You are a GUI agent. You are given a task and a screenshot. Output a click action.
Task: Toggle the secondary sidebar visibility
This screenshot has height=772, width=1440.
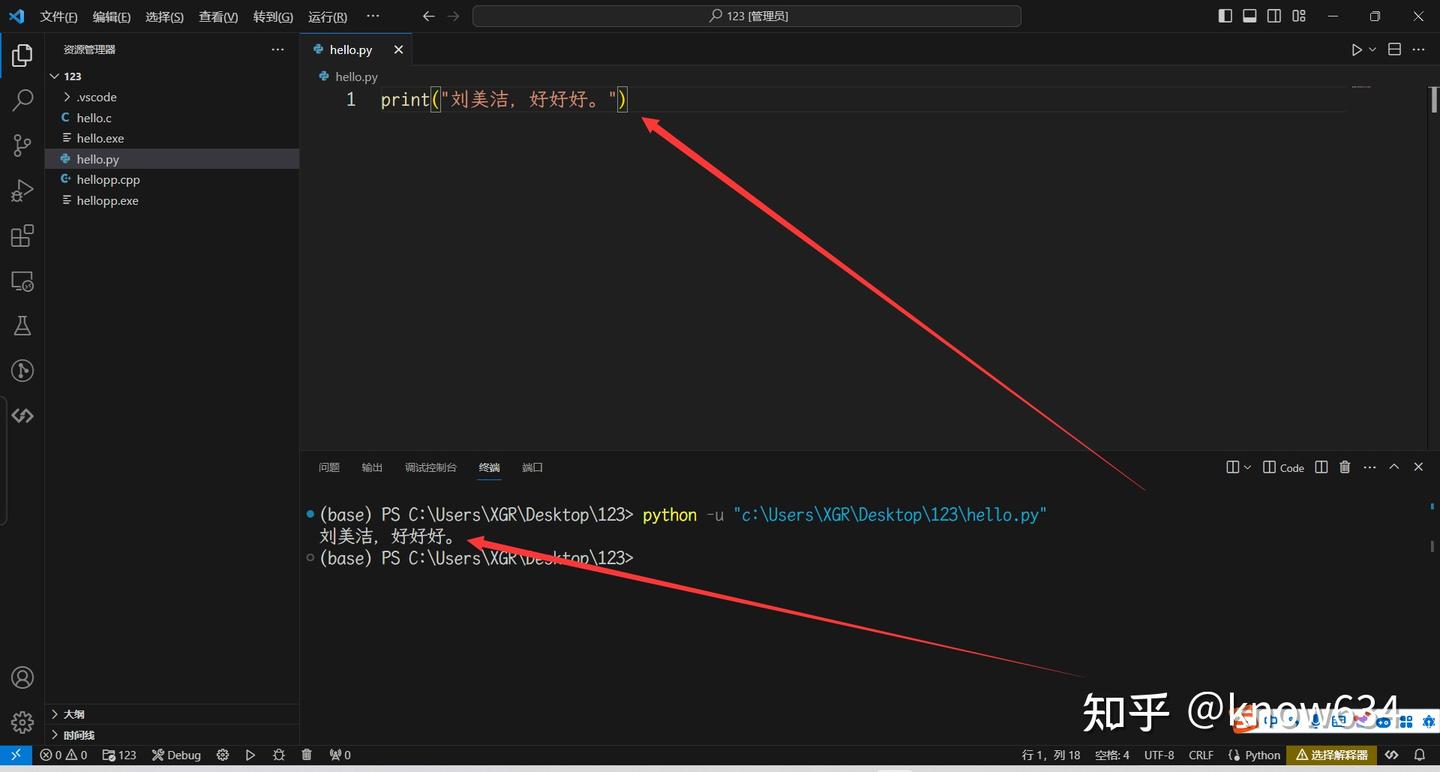[x=1271, y=16]
